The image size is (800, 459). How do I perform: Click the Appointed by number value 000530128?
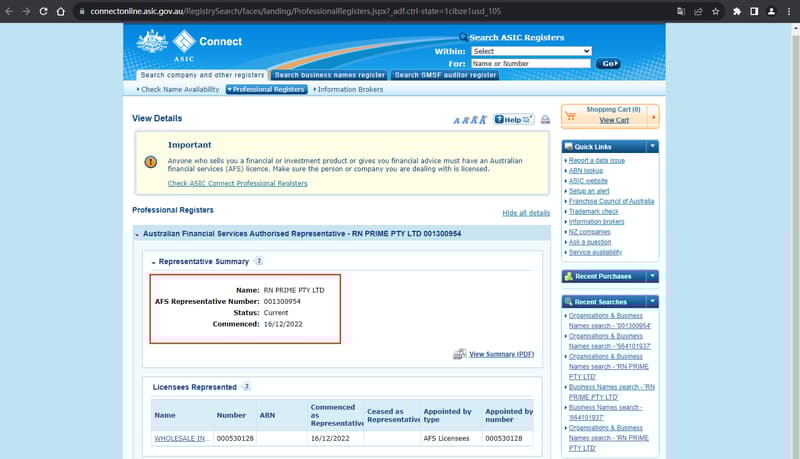coord(504,438)
